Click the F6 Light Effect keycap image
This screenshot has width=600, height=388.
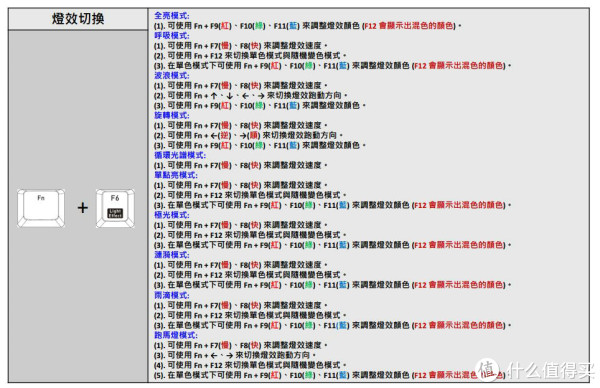click(x=115, y=208)
